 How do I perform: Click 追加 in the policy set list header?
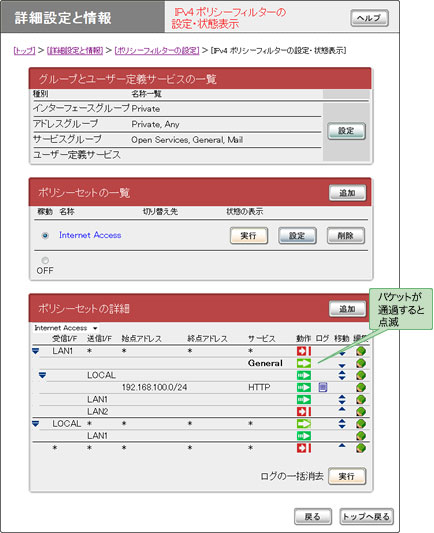click(x=347, y=193)
